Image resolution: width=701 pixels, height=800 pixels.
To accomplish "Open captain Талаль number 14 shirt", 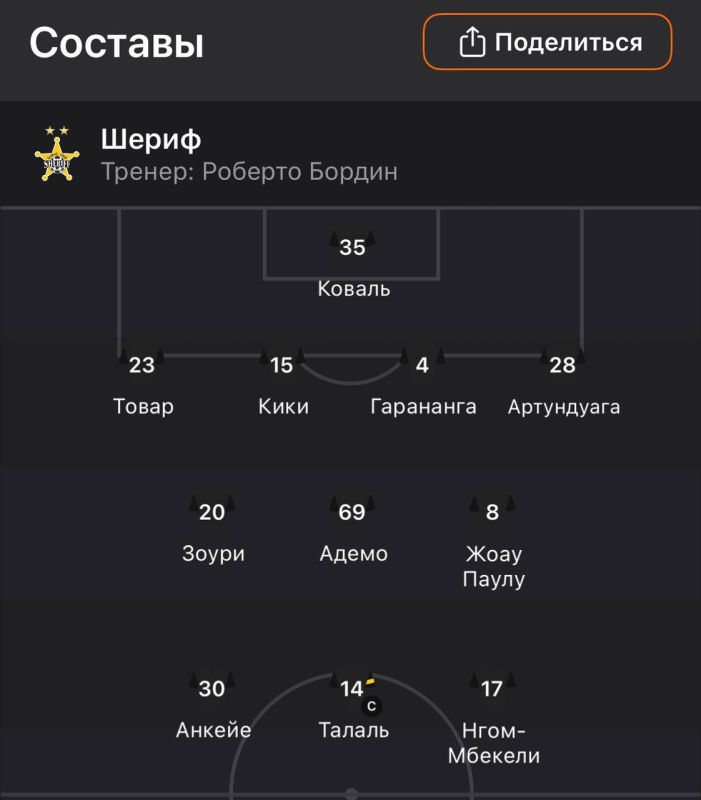I will 352,688.
